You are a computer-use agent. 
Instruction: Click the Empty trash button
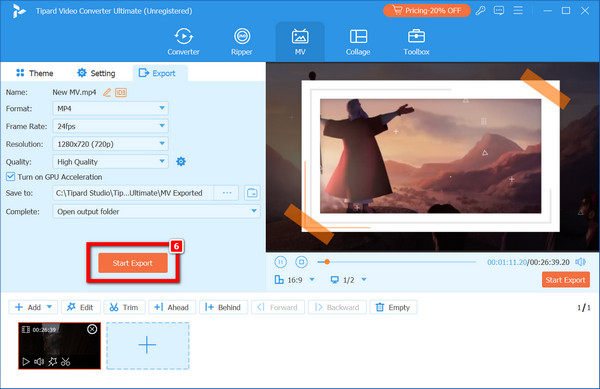[x=393, y=307]
